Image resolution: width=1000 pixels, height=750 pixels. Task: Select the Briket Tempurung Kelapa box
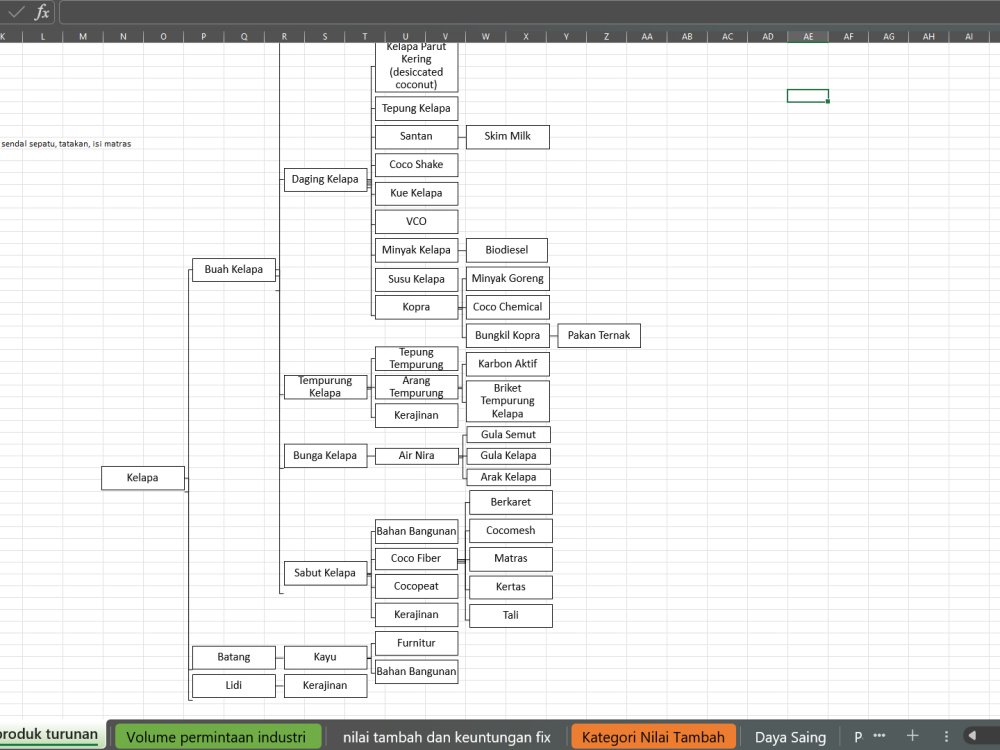[x=508, y=401]
